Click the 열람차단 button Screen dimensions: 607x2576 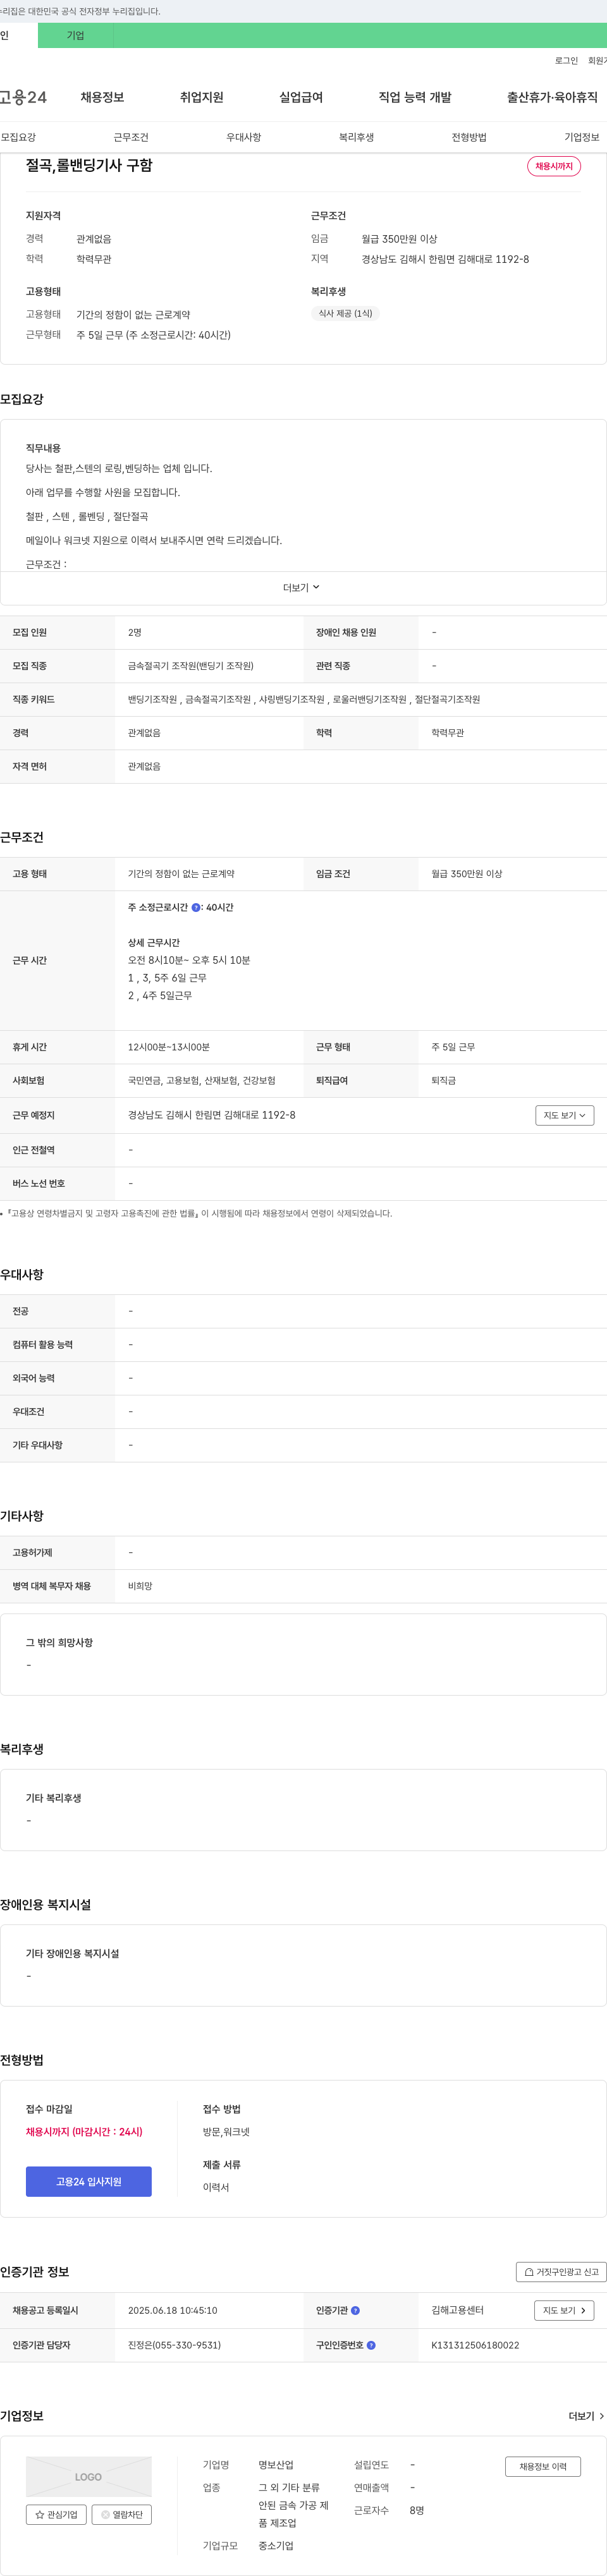click(x=122, y=2514)
